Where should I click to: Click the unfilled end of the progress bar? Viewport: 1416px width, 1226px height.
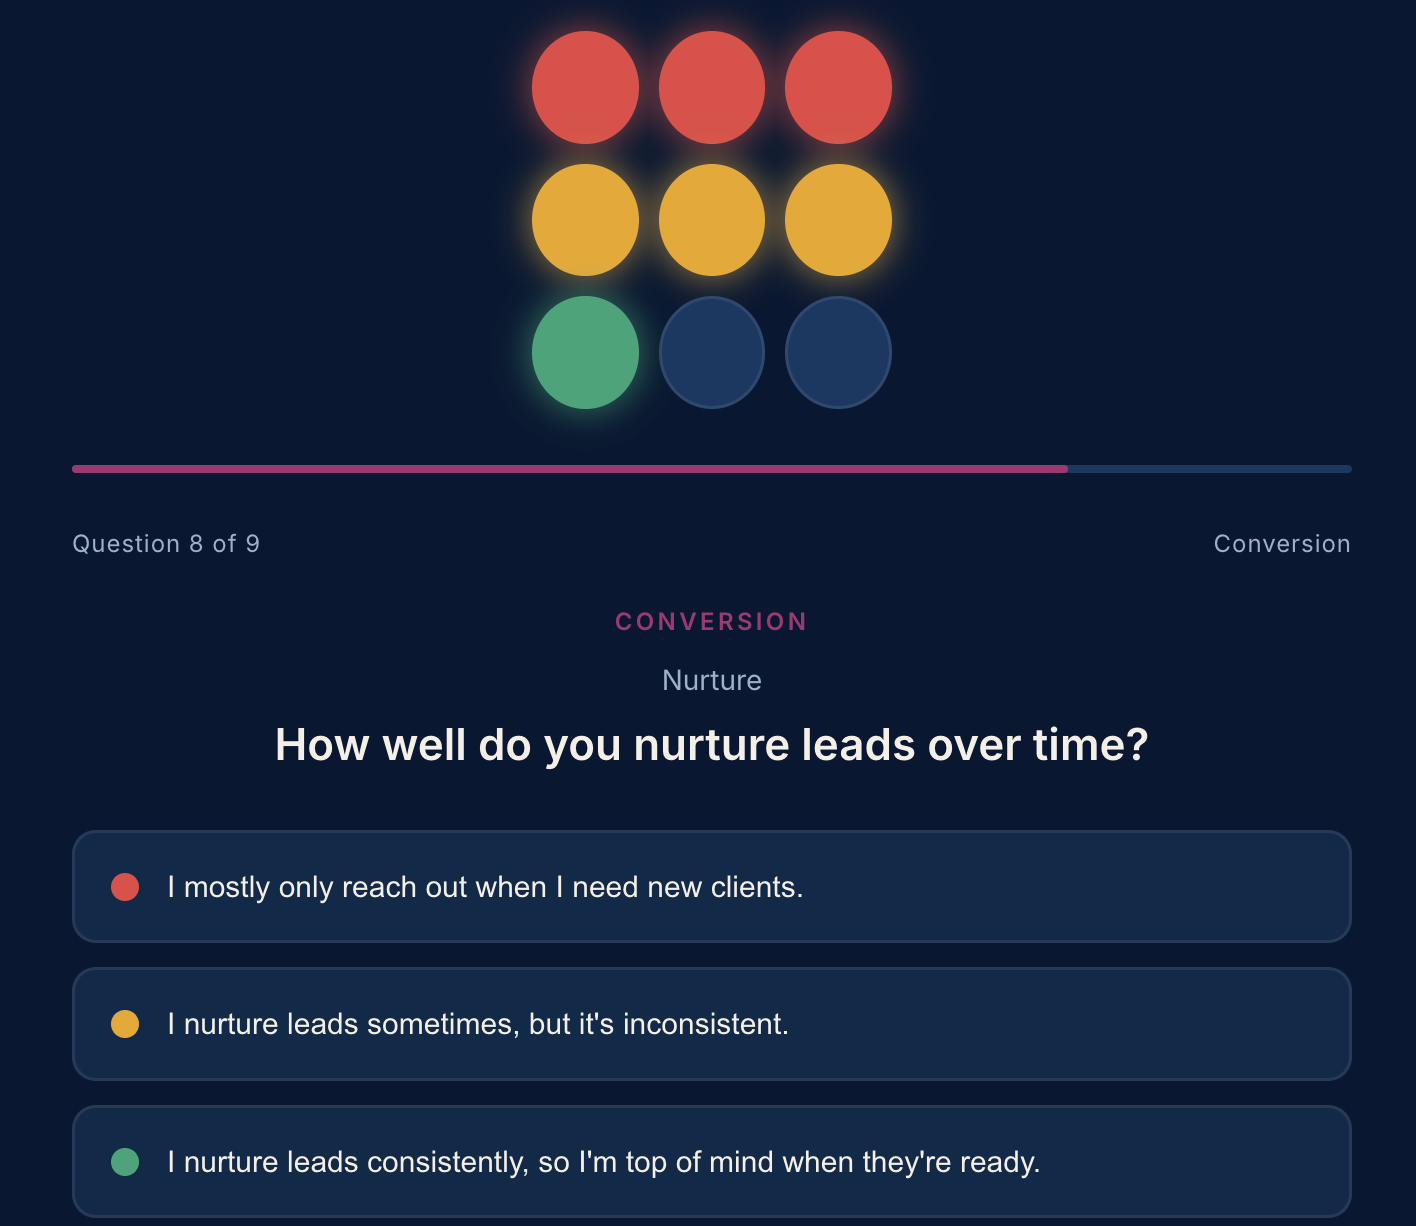[1210, 469]
